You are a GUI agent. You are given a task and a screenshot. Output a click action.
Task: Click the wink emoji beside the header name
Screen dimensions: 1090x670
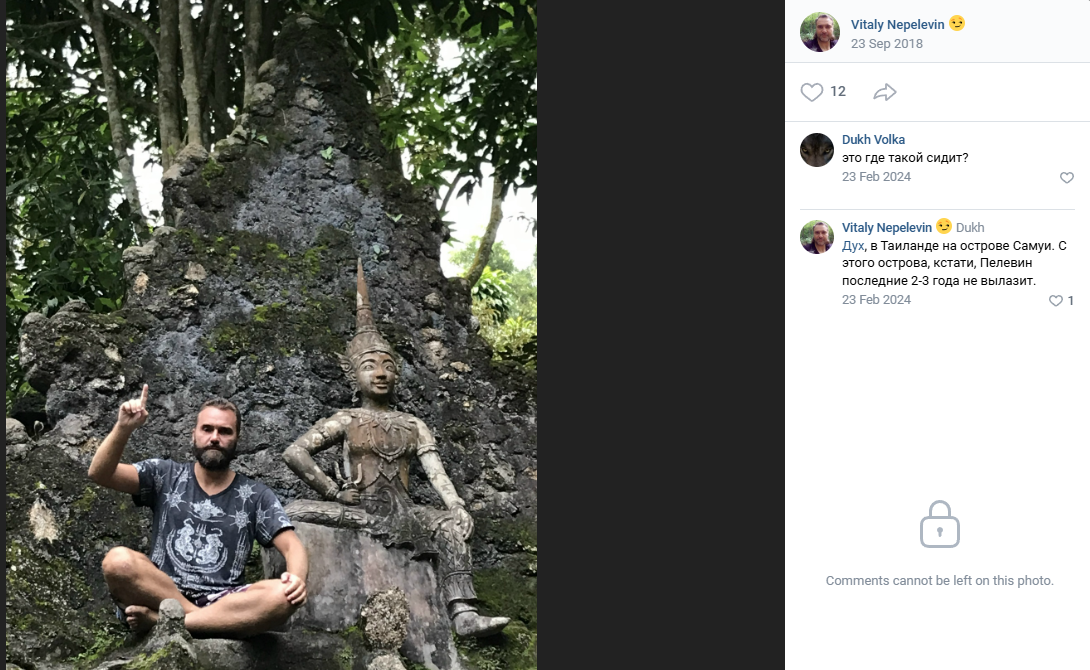click(957, 24)
